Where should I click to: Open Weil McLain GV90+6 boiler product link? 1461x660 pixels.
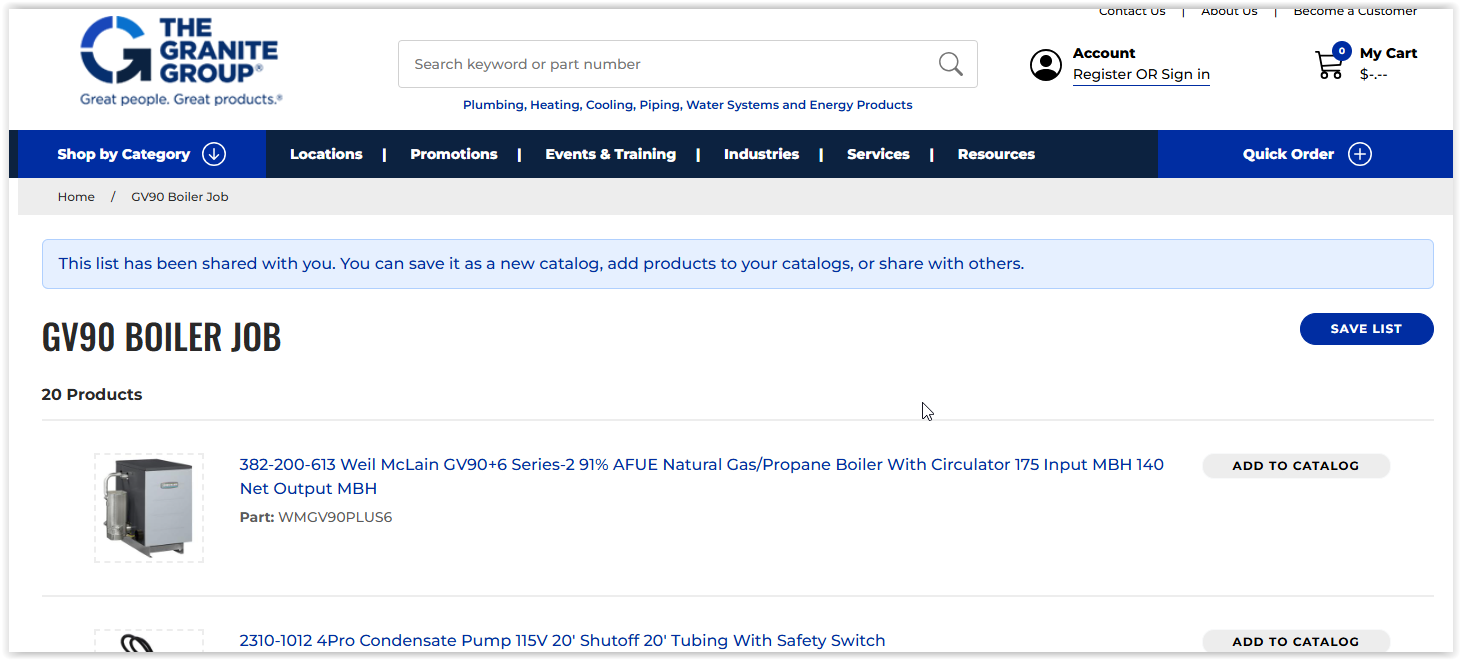[702, 476]
